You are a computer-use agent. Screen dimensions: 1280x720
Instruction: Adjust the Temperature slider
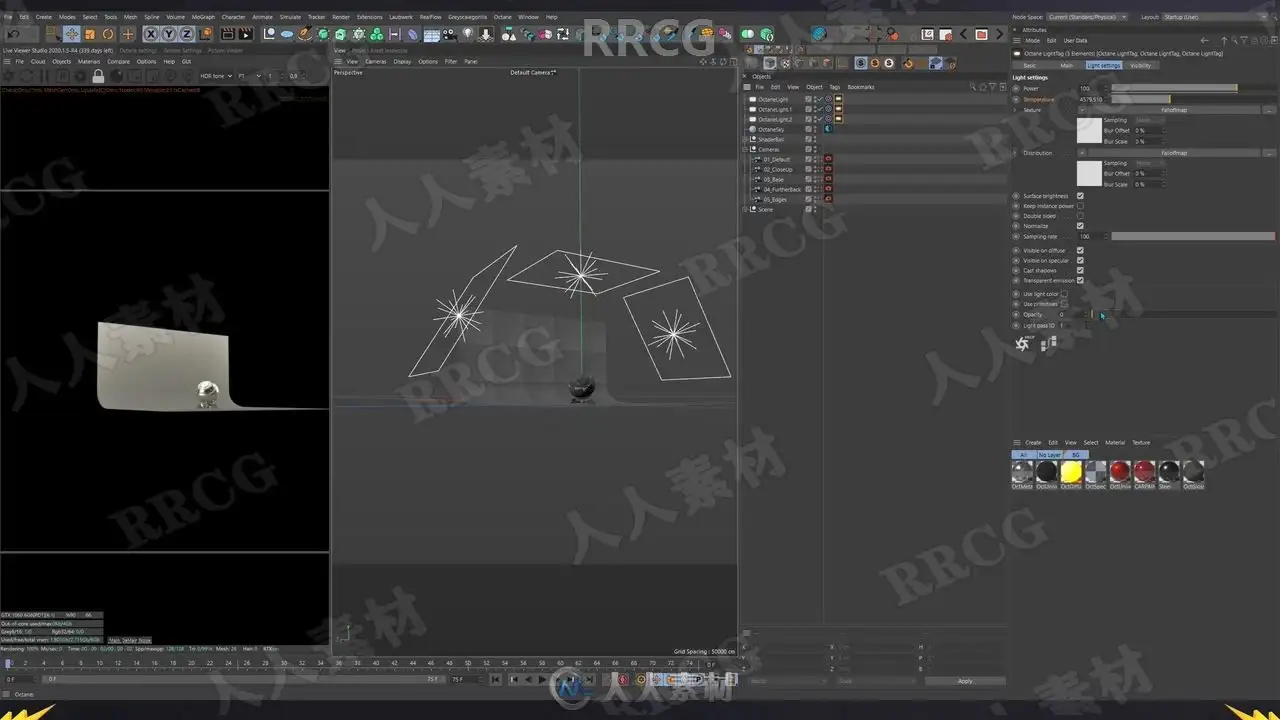pyautogui.click(x=1193, y=99)
